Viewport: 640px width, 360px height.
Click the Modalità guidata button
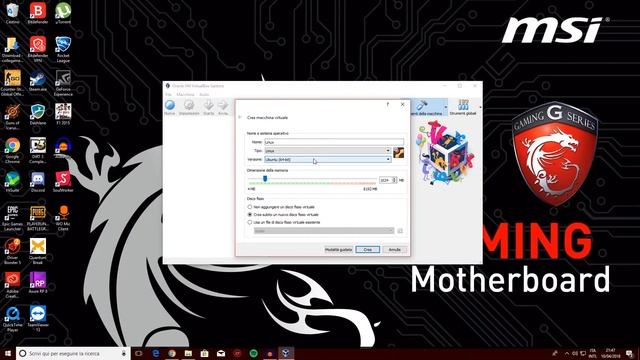click(338, 249)
